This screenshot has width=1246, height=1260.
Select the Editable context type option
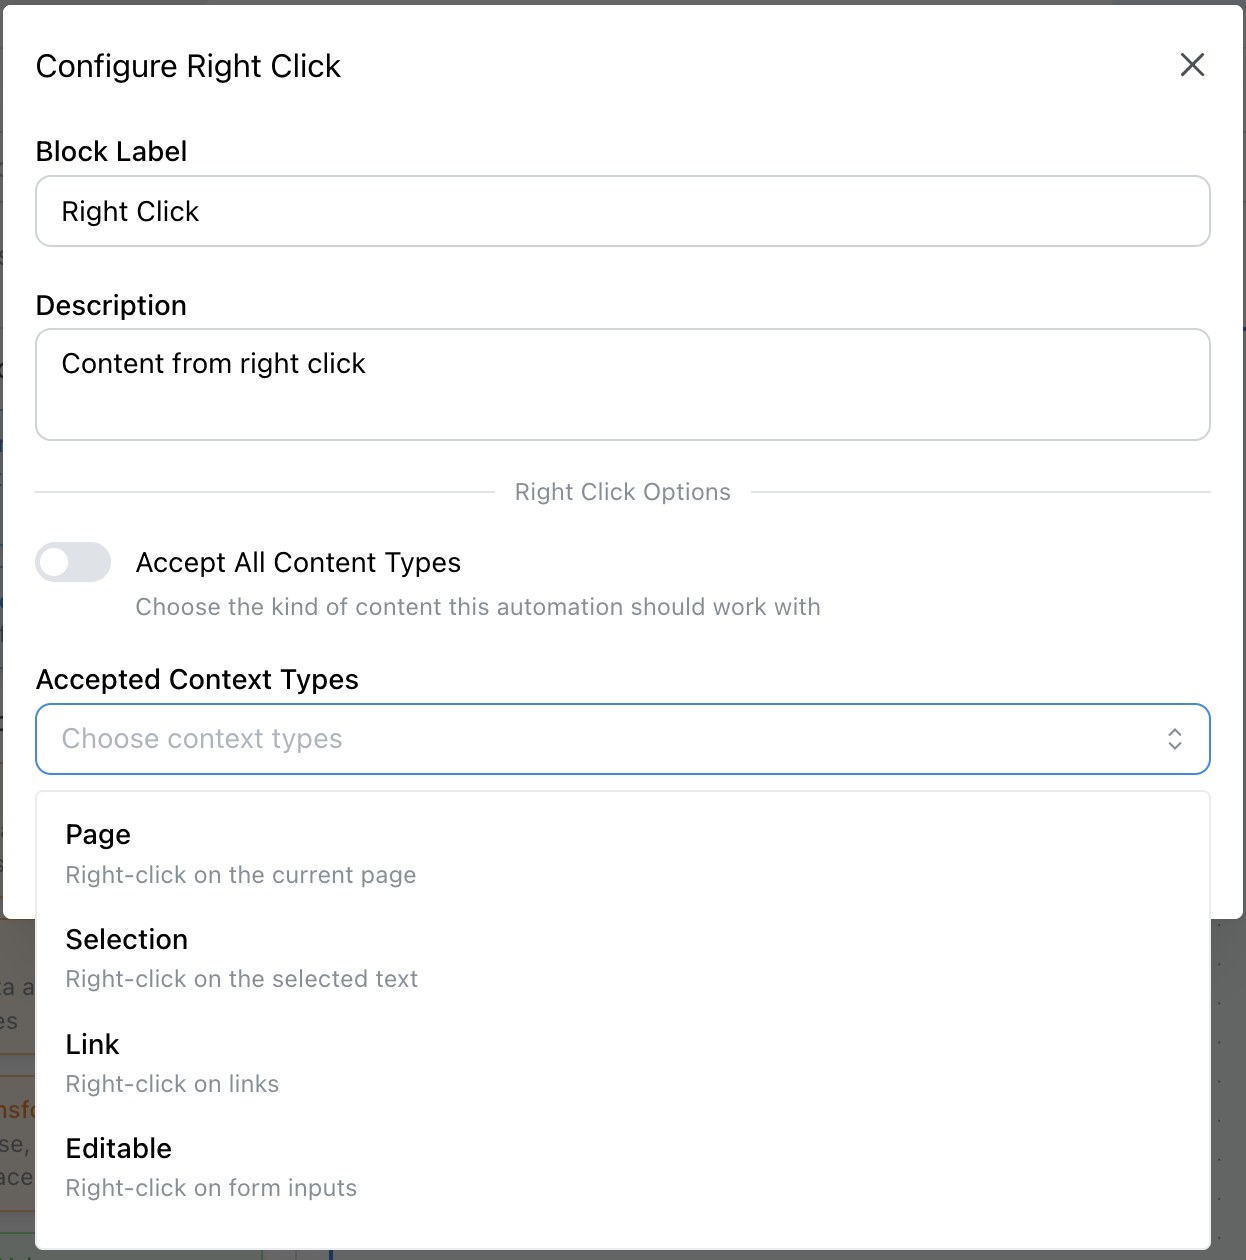point(119,1149)
